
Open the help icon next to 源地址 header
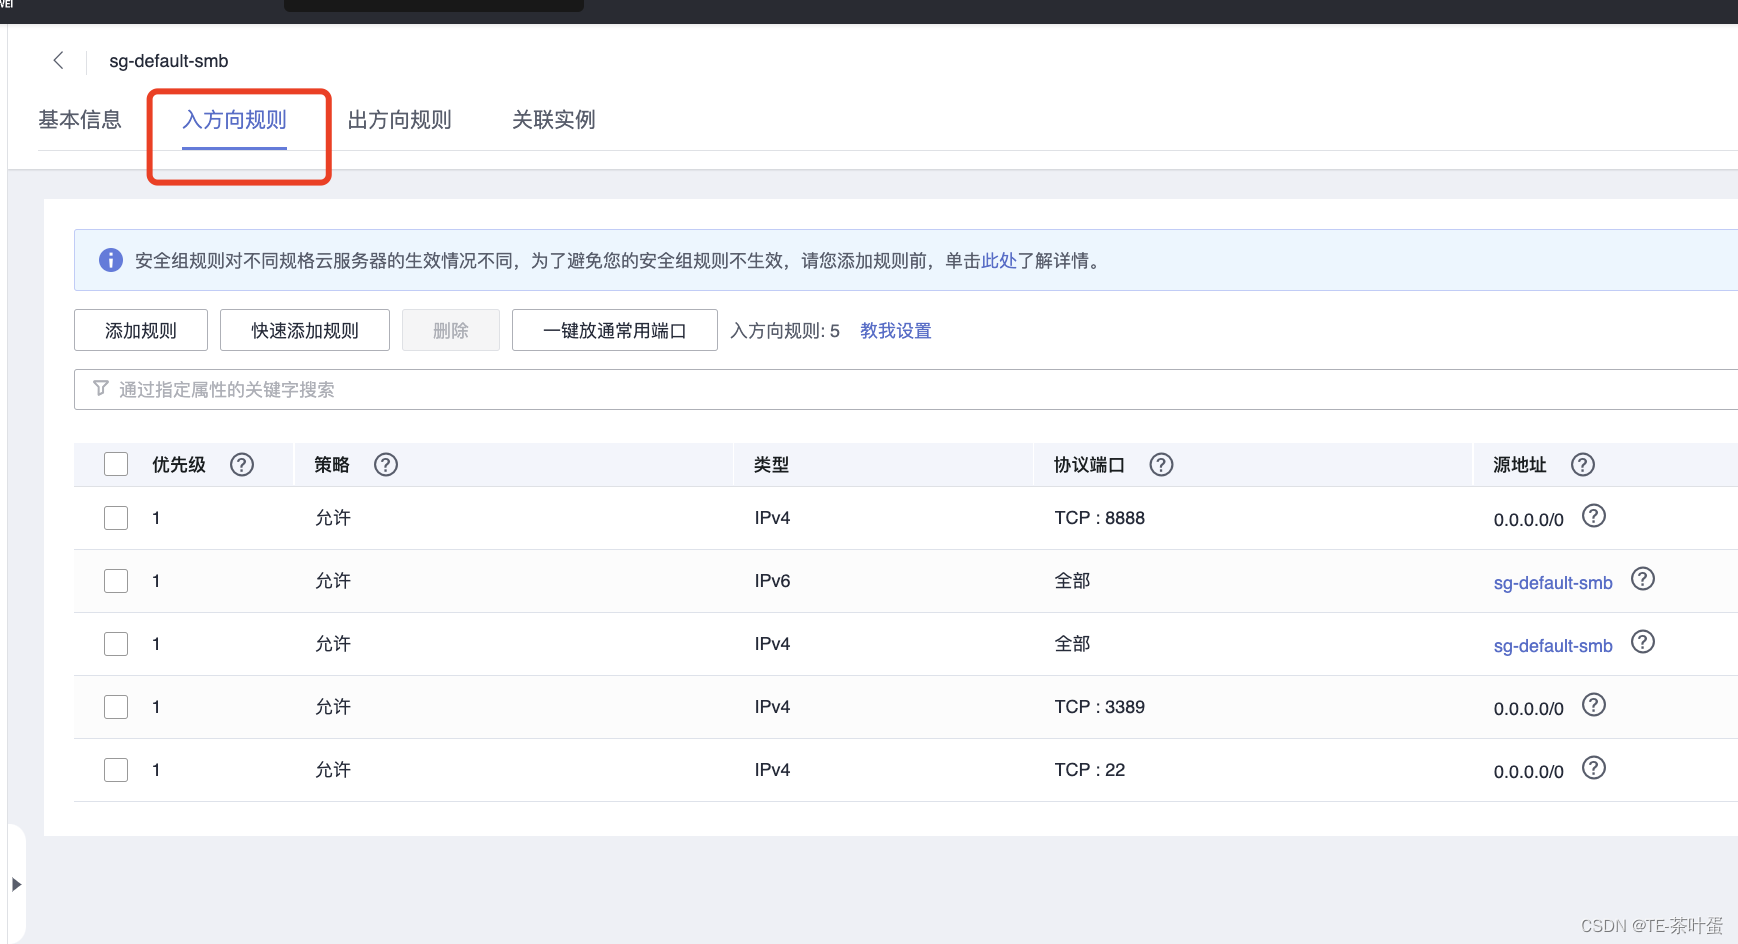click(1583, 464)
